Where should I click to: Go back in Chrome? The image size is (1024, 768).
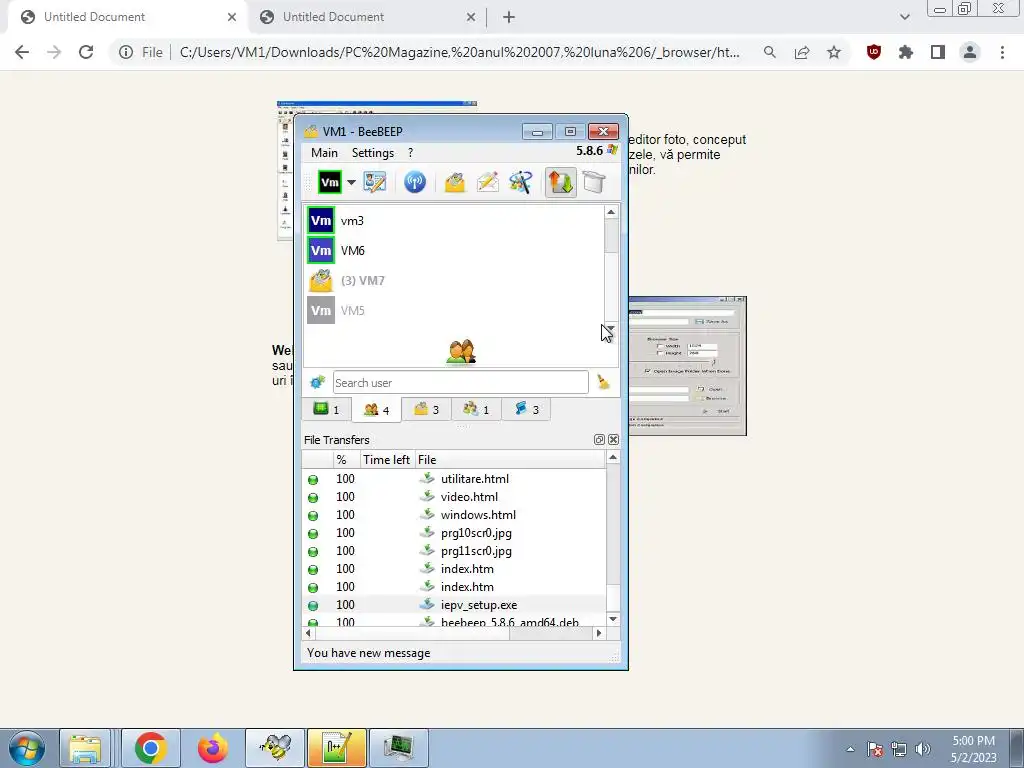22,52
